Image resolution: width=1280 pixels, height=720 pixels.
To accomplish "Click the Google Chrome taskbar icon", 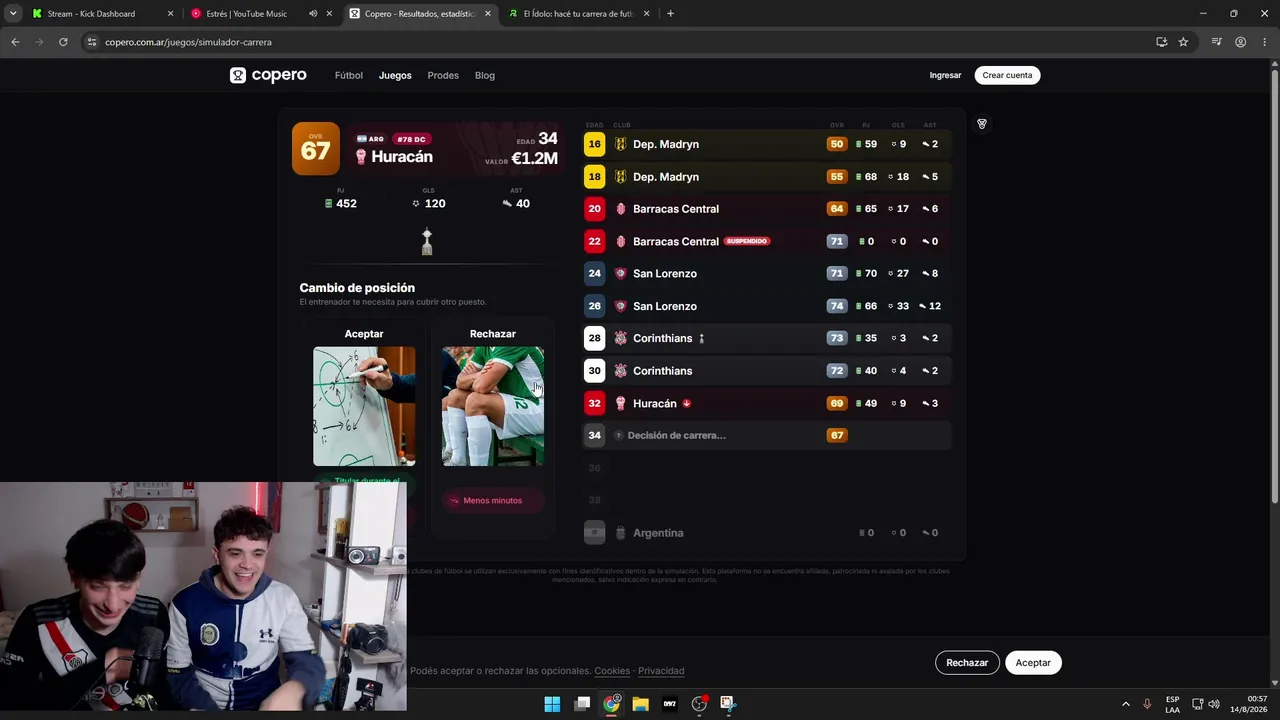I will [611, 704].
